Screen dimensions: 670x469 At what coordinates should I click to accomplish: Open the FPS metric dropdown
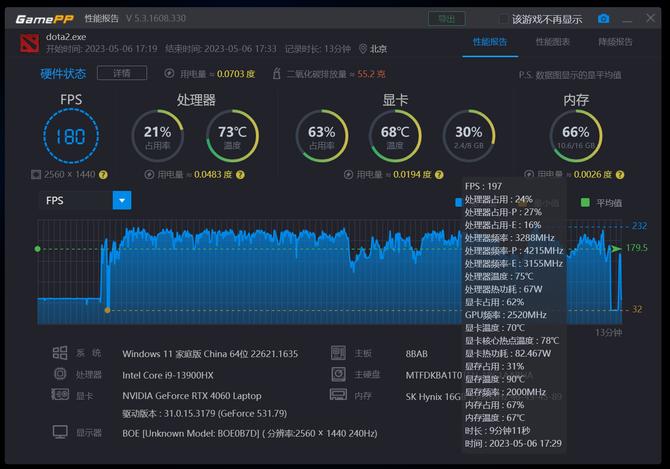[121, 200]
